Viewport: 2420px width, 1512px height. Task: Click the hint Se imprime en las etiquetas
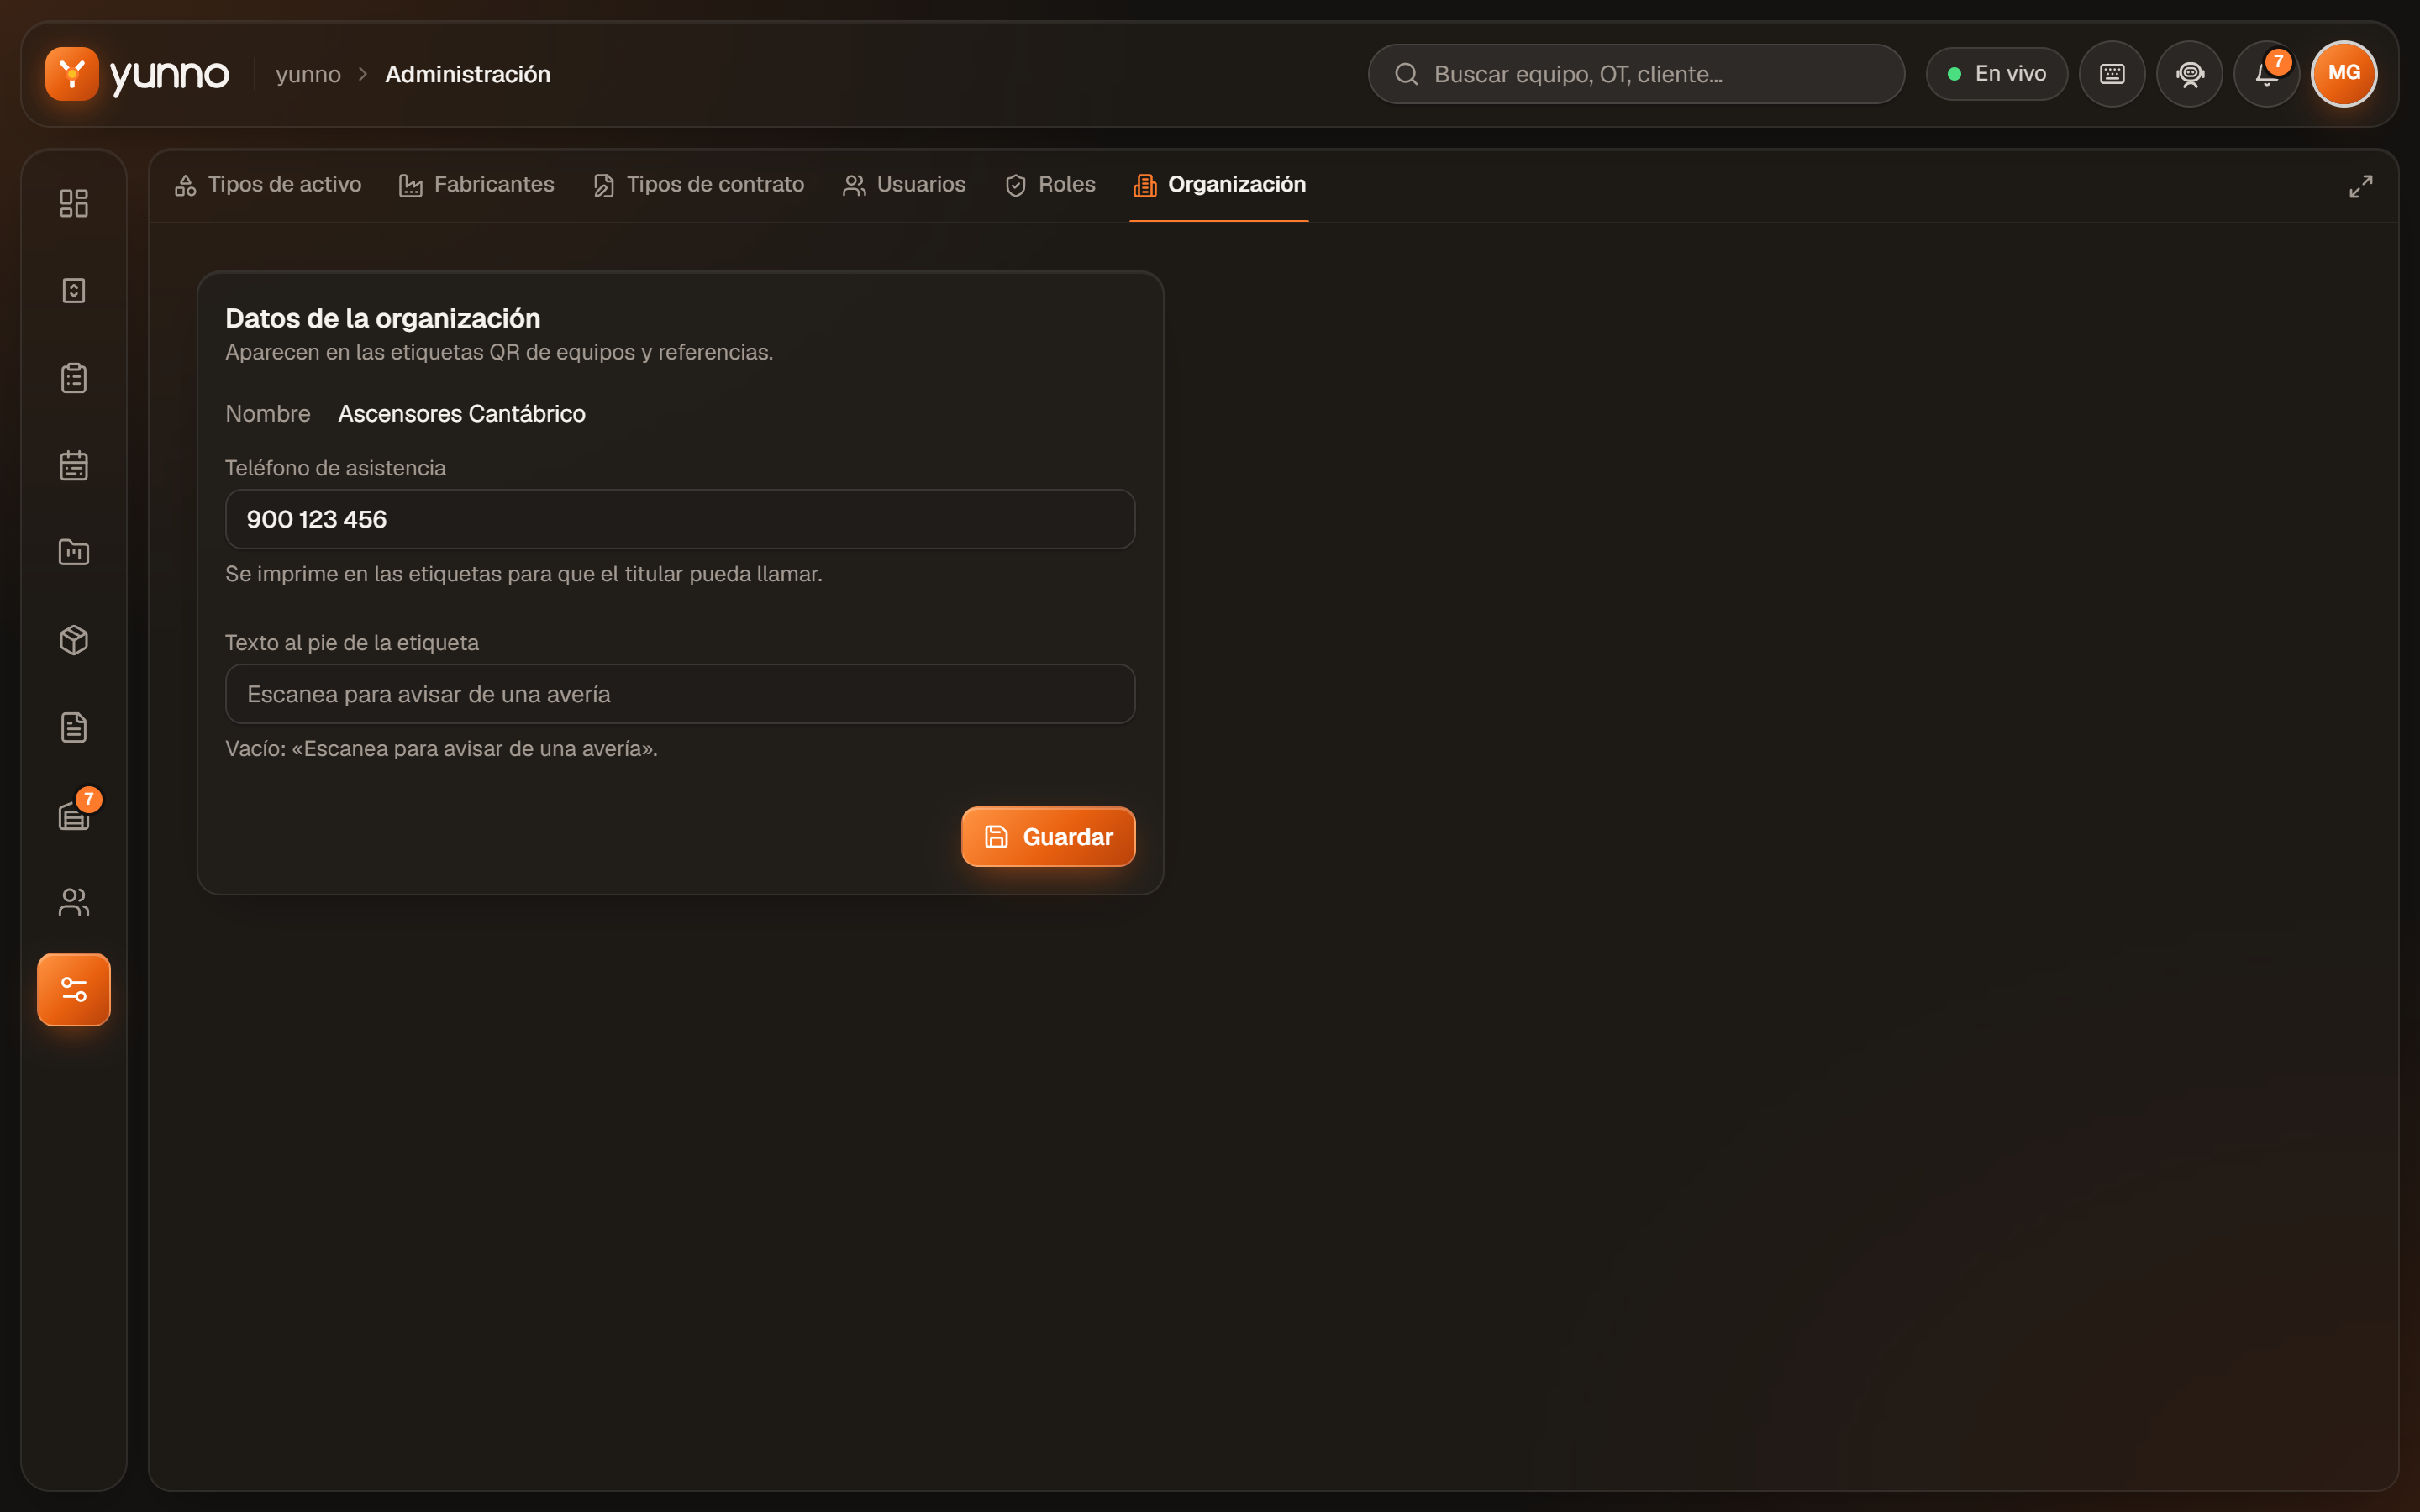[x=524, y=574]
